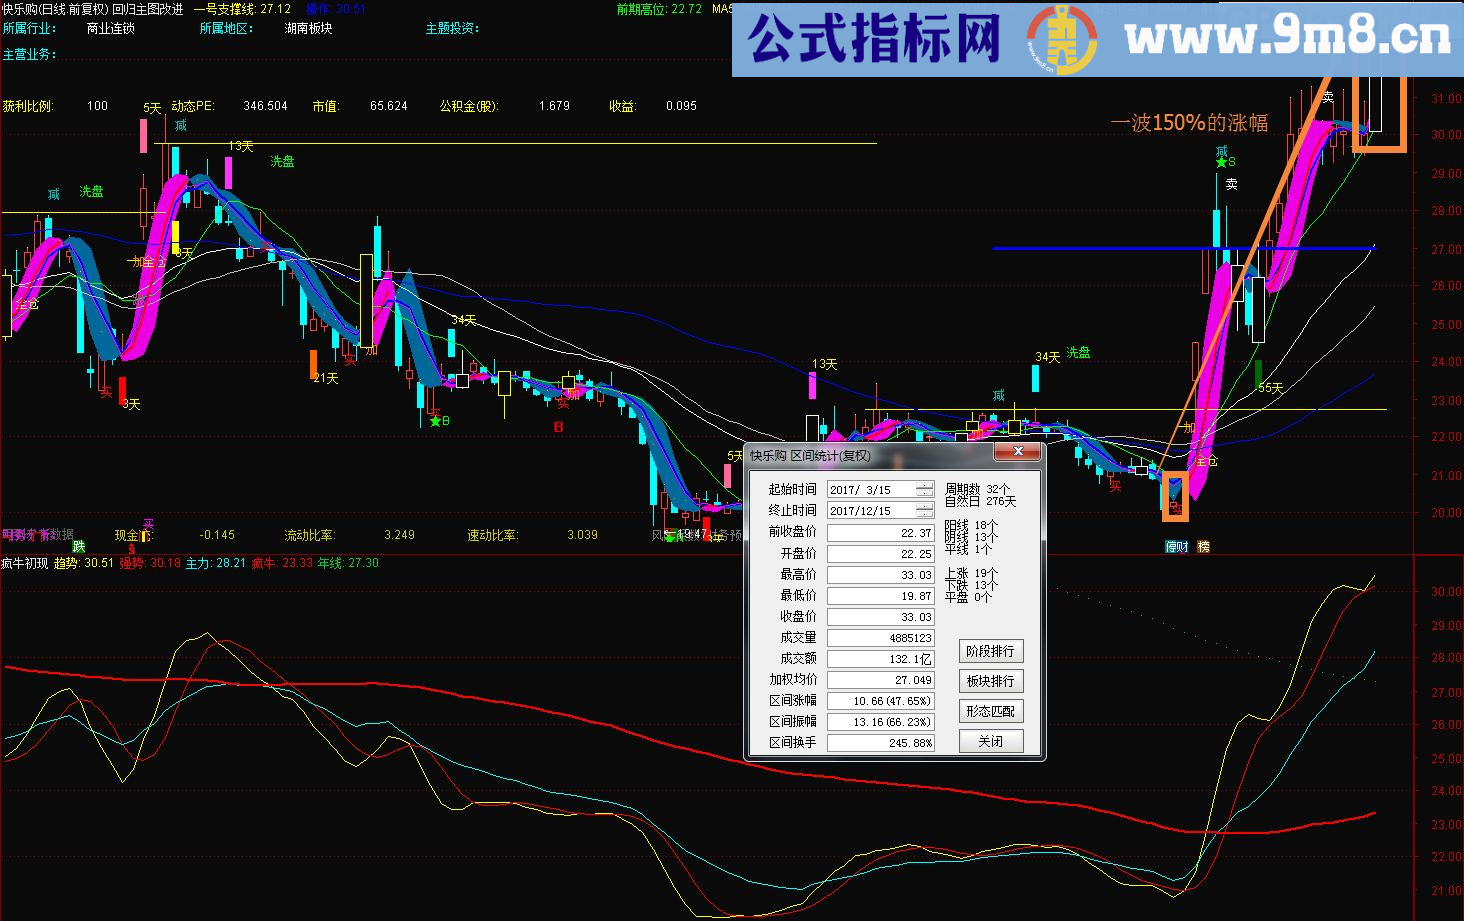Click the 榜 marker under the chart

[1203, 546]
